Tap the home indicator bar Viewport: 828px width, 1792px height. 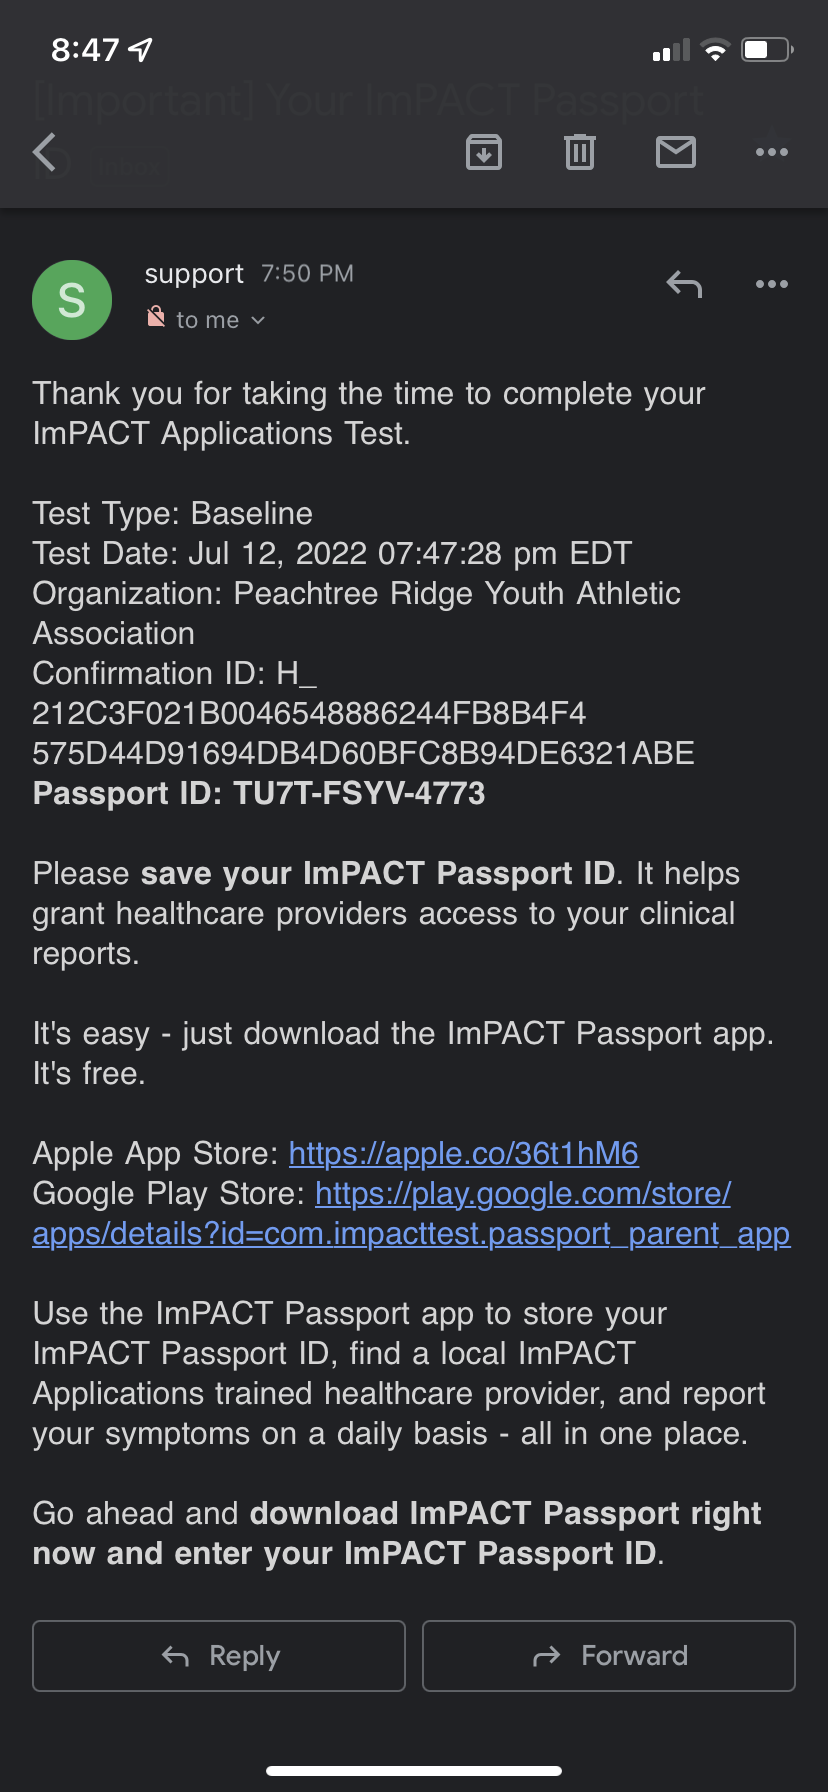tap(414, 1771)
